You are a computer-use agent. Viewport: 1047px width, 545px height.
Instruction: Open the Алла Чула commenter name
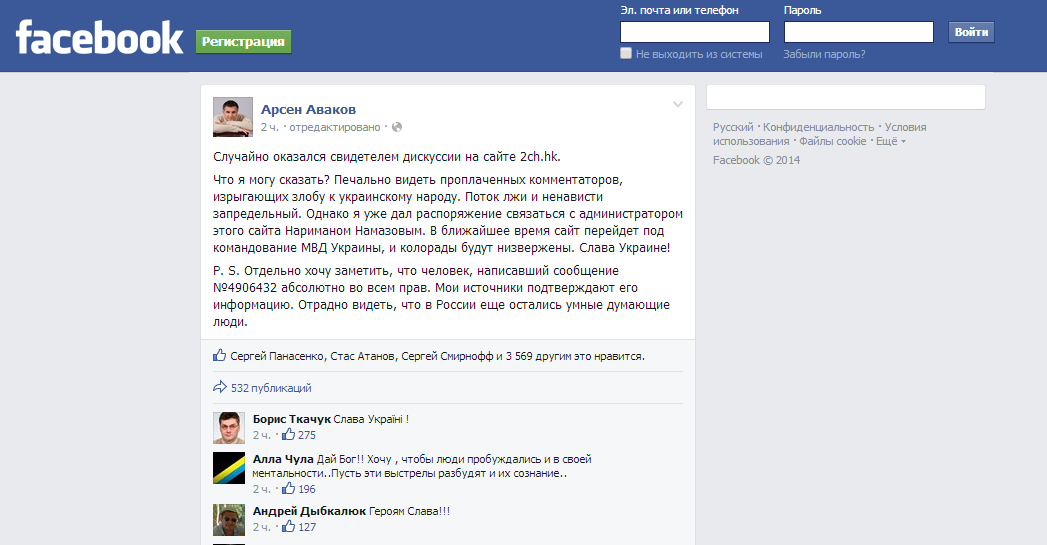[x=283, y=460]
